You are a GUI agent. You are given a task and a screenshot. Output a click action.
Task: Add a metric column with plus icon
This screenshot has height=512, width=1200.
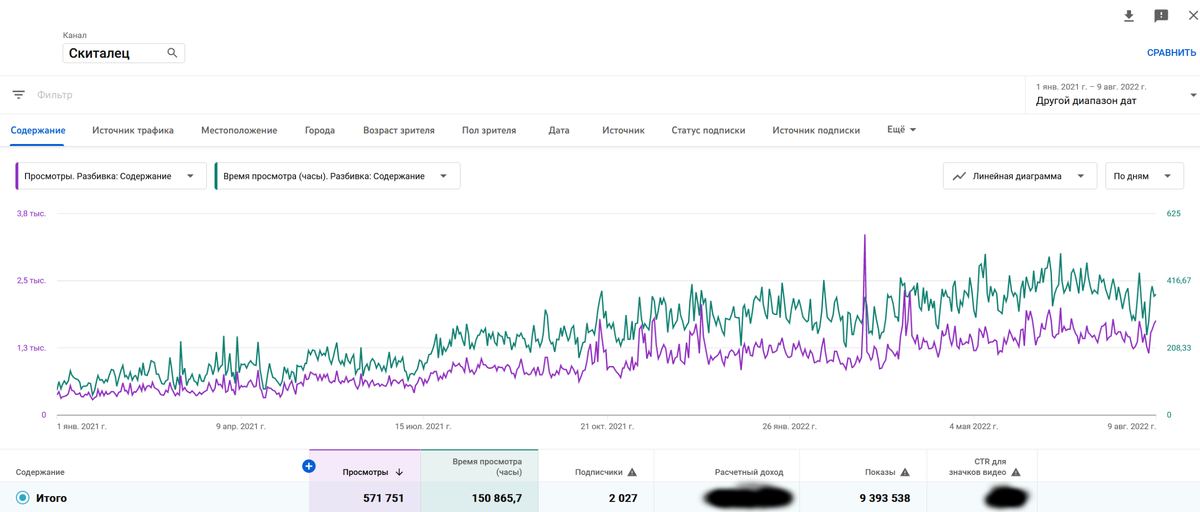click(x=308, y=466)
